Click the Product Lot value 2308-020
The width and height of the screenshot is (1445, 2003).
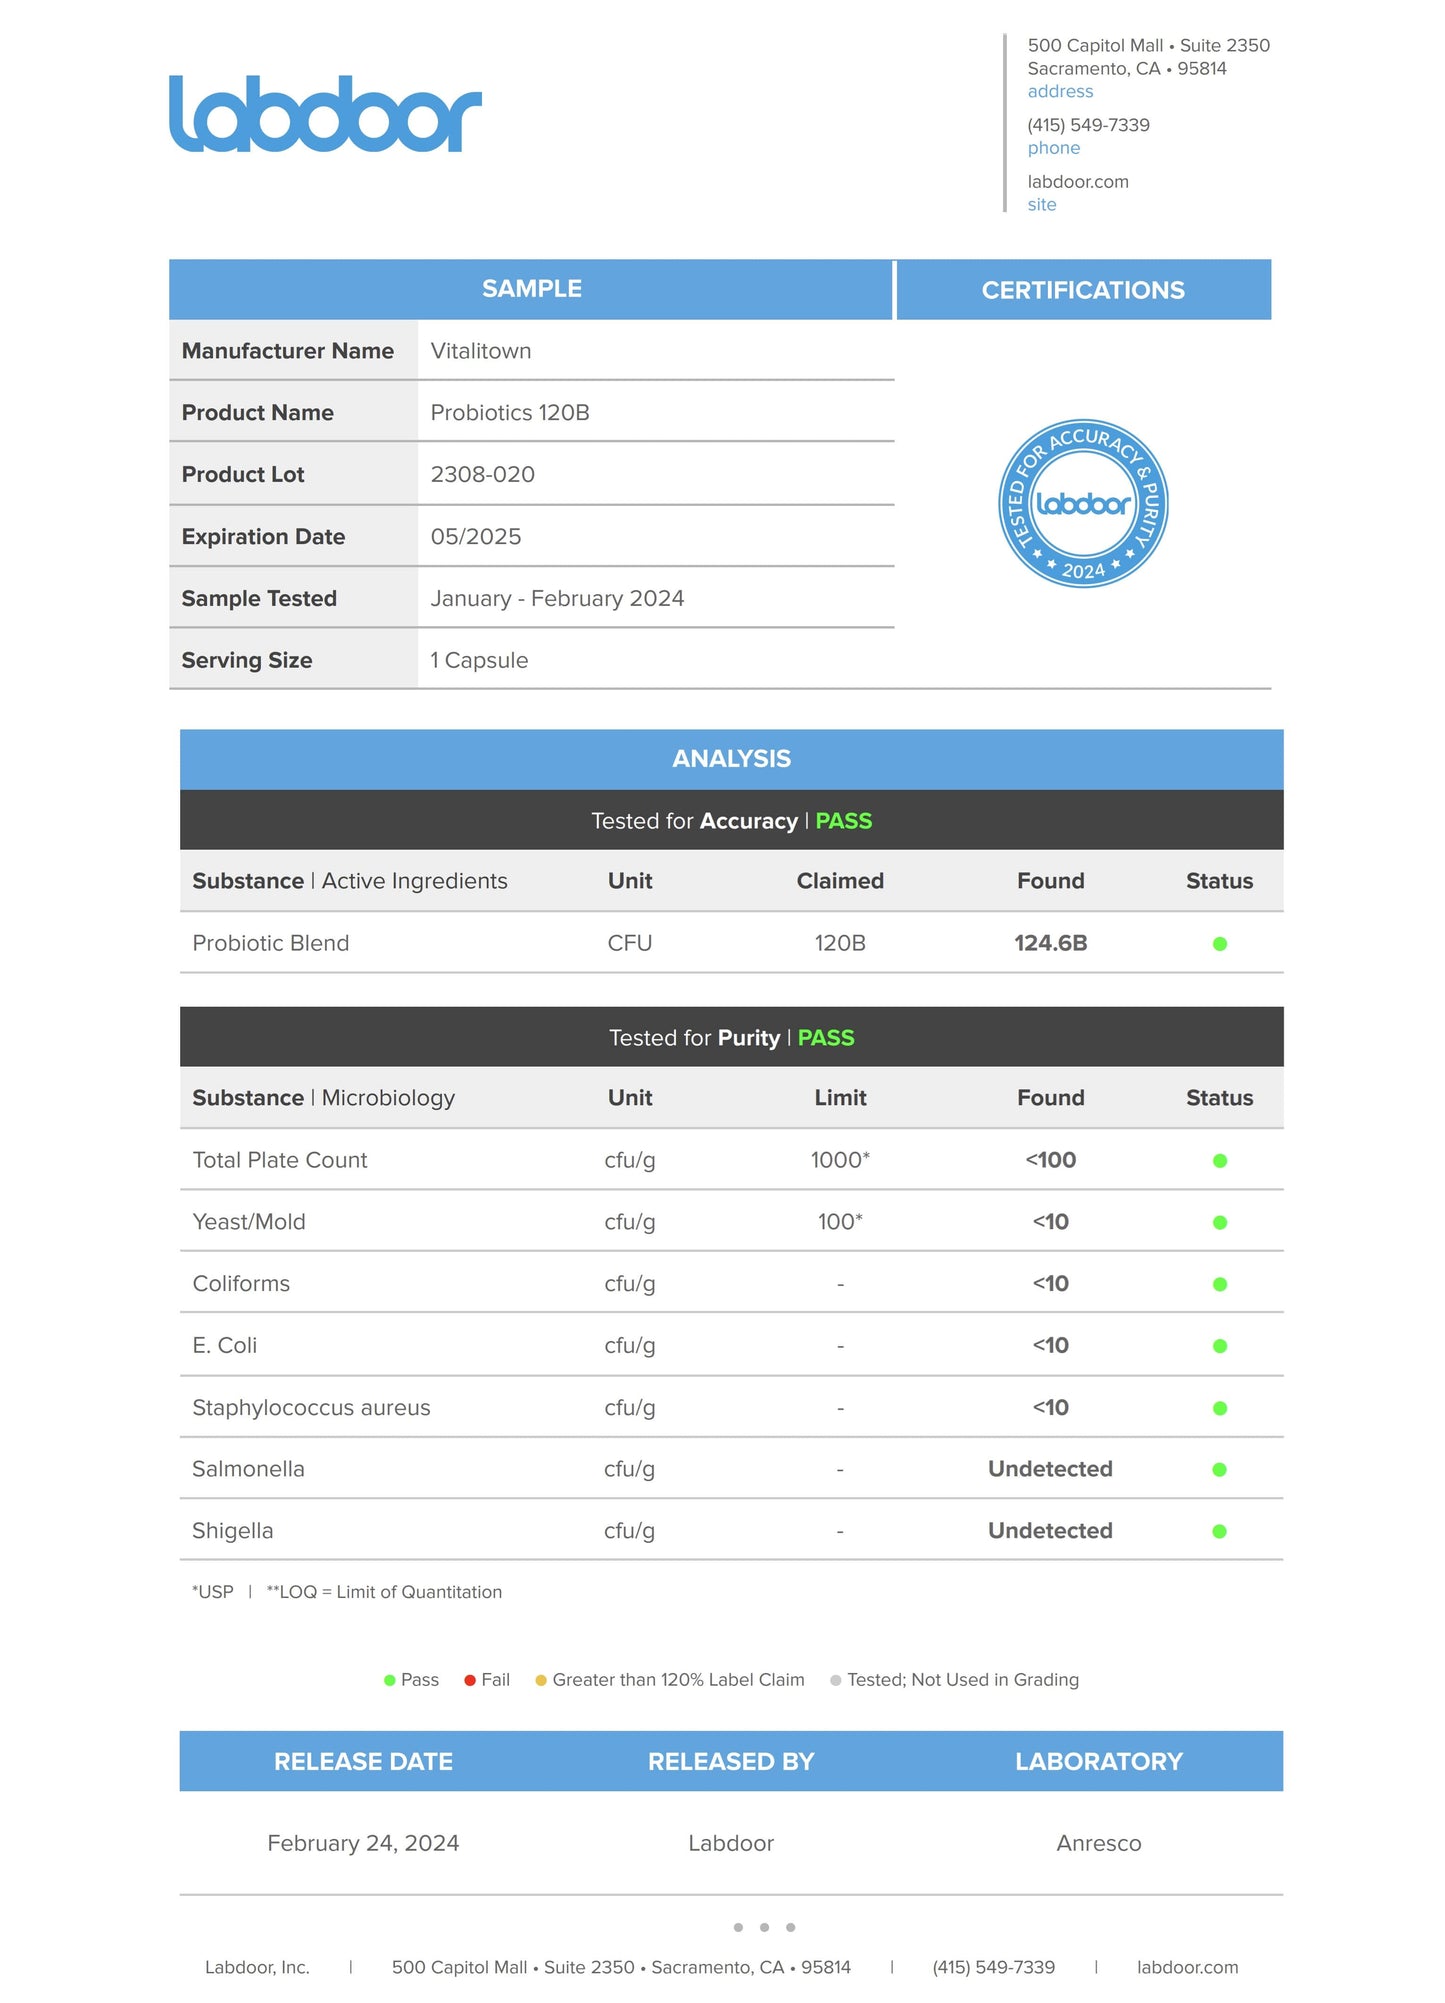[x=482, y=474]
